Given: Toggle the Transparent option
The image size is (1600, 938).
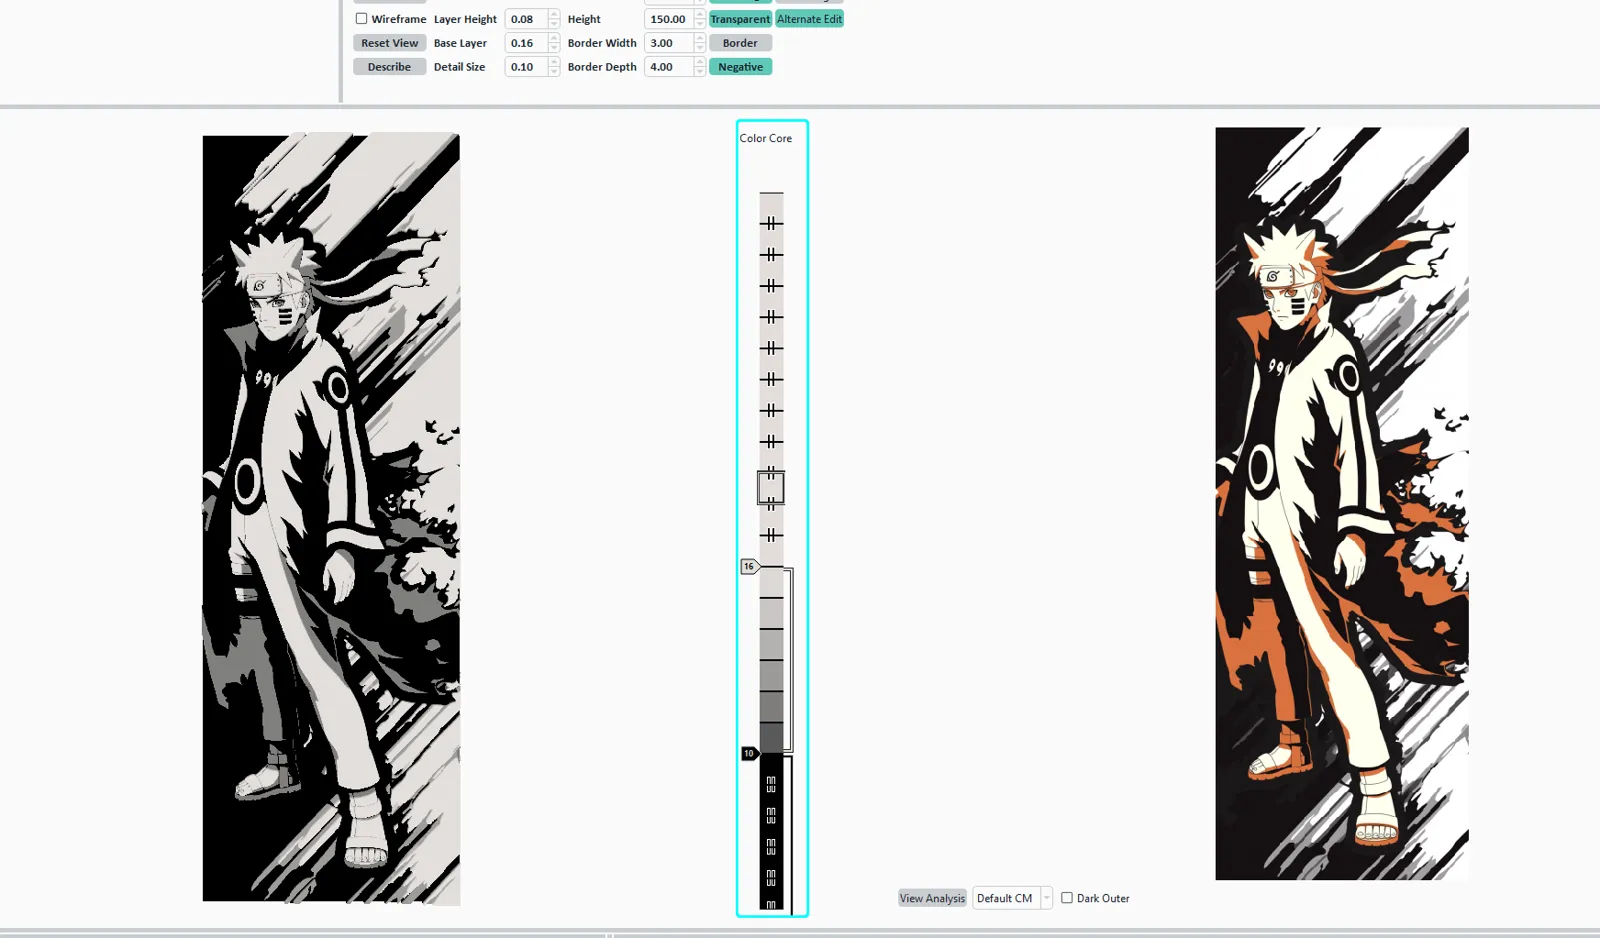Looking at the screenshot, I should [x=740, y=19].
